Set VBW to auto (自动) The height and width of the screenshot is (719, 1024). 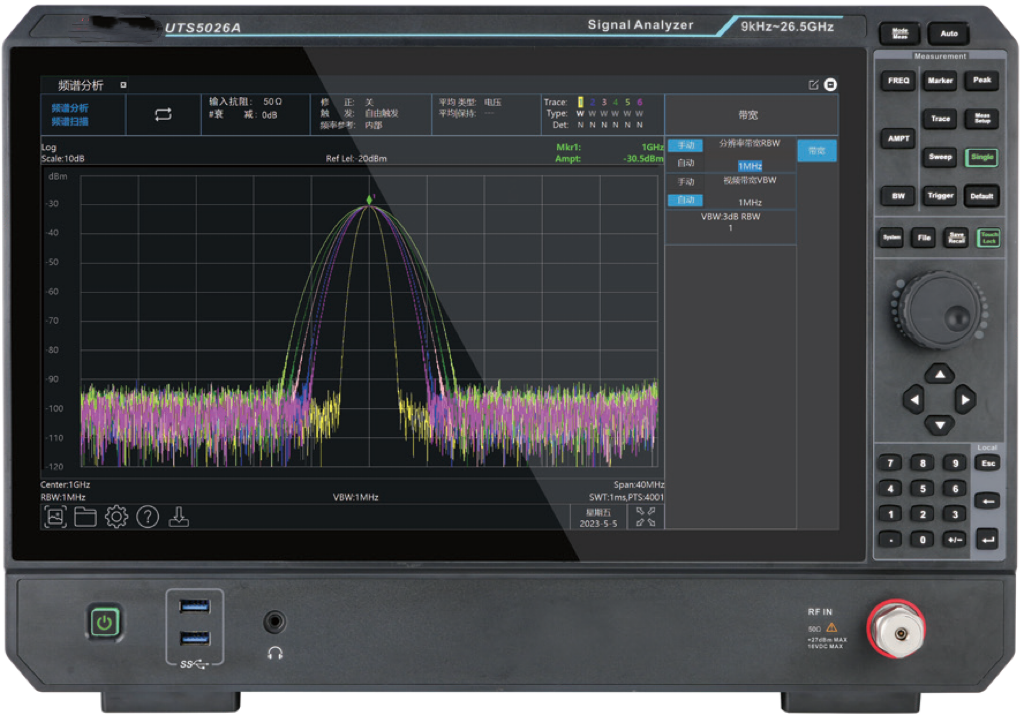pyautogui.click(x=685, y=200)
